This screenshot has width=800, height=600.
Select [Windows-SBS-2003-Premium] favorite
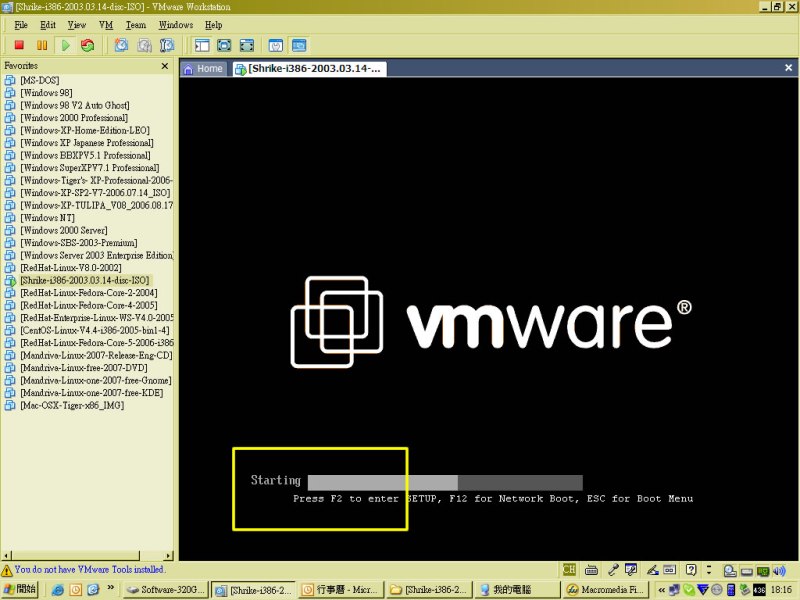coord(79,243)
